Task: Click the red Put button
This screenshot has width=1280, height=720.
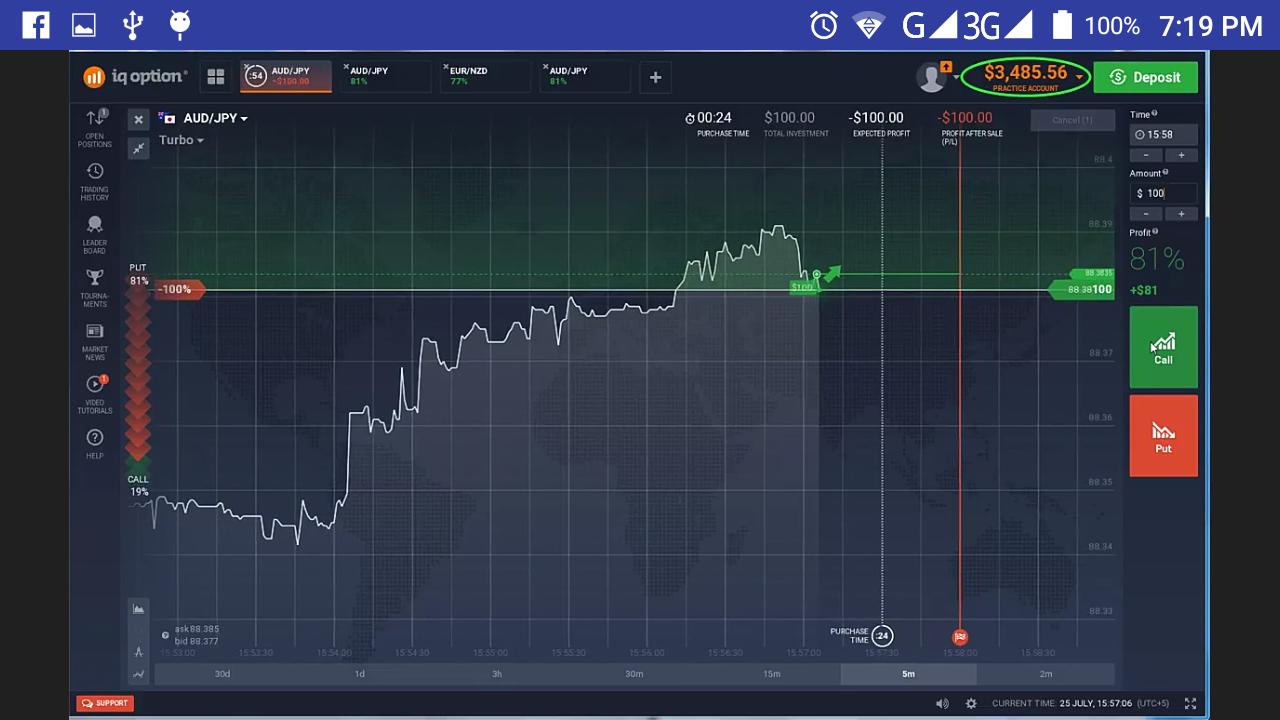Action: pos(1163,436)
